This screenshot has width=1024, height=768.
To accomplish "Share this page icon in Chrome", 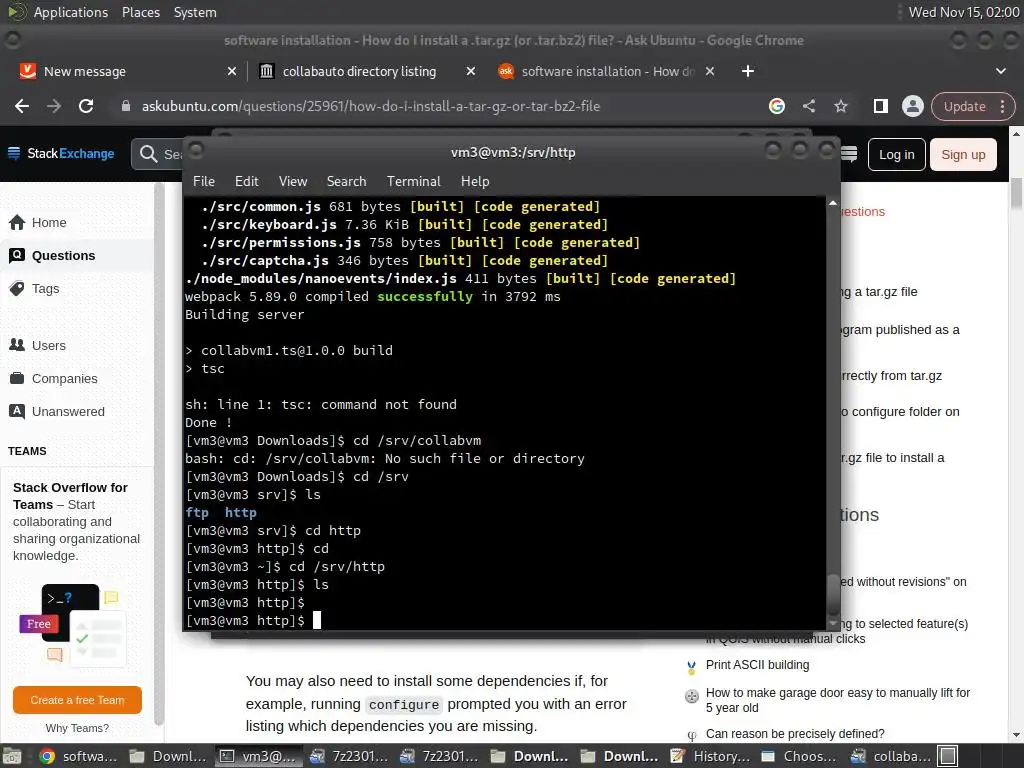I will [x=808, y=106].
